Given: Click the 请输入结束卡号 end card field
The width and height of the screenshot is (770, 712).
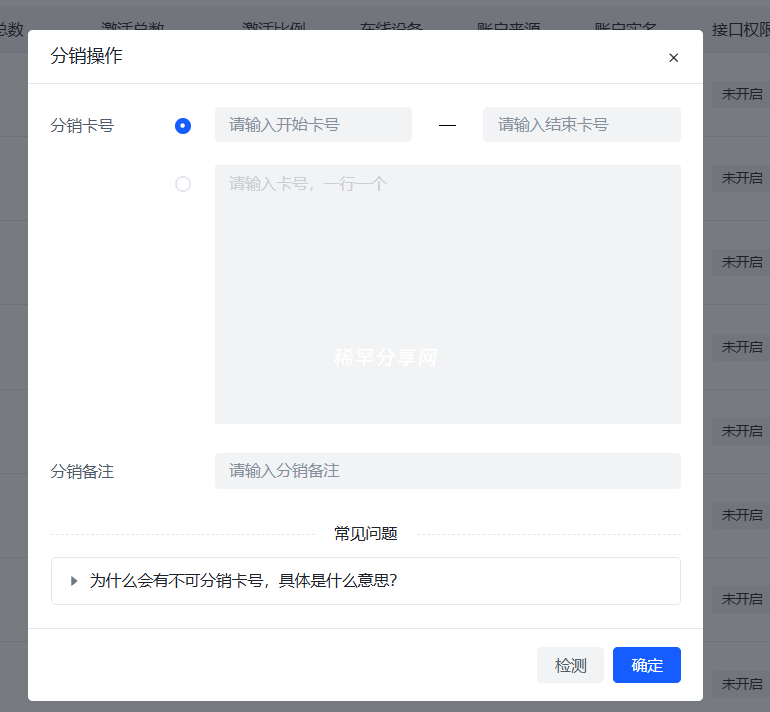Looking at the screenshot, I should coord(581,125).
